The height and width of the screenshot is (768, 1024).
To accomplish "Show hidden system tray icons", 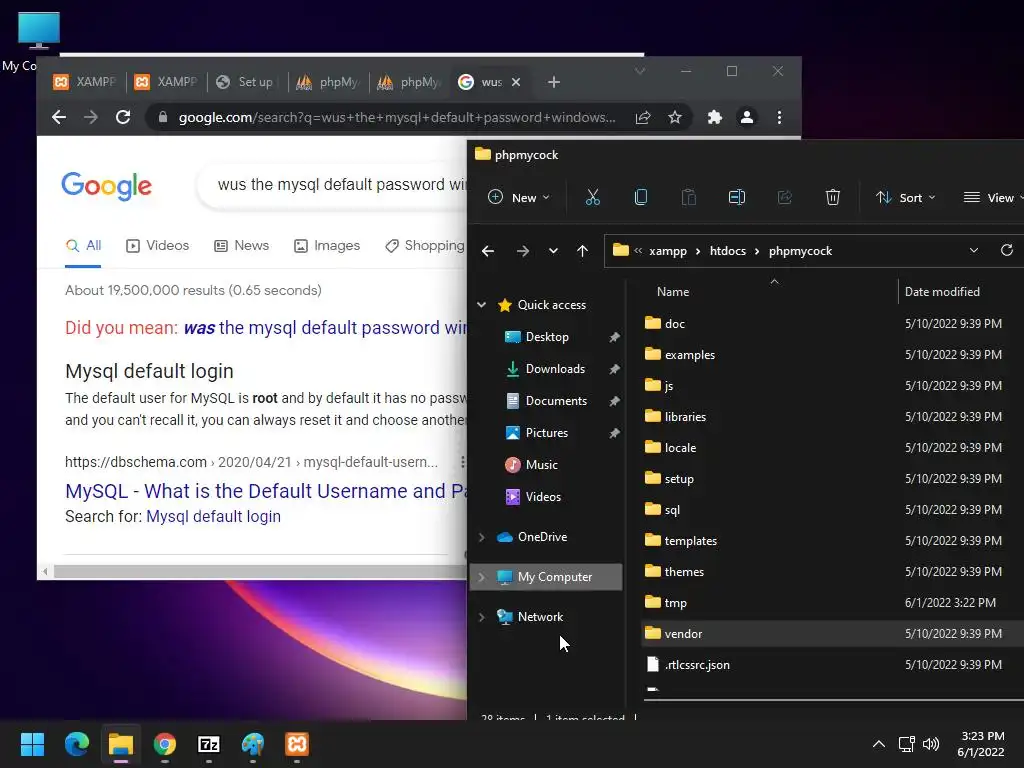I will [879, 744].
